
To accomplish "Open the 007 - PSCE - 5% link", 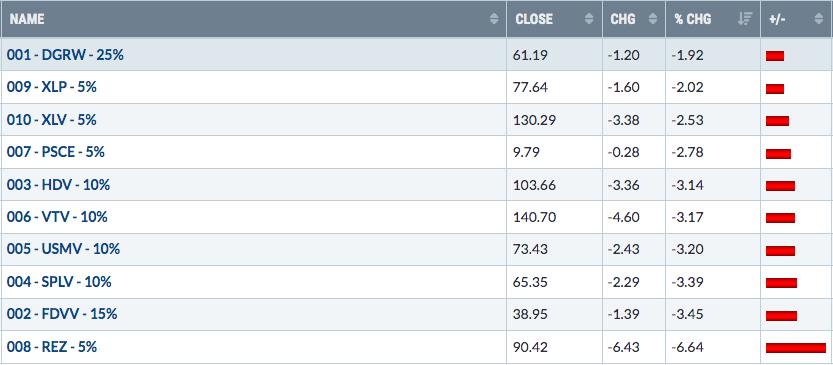I will (x=55, y=152).
